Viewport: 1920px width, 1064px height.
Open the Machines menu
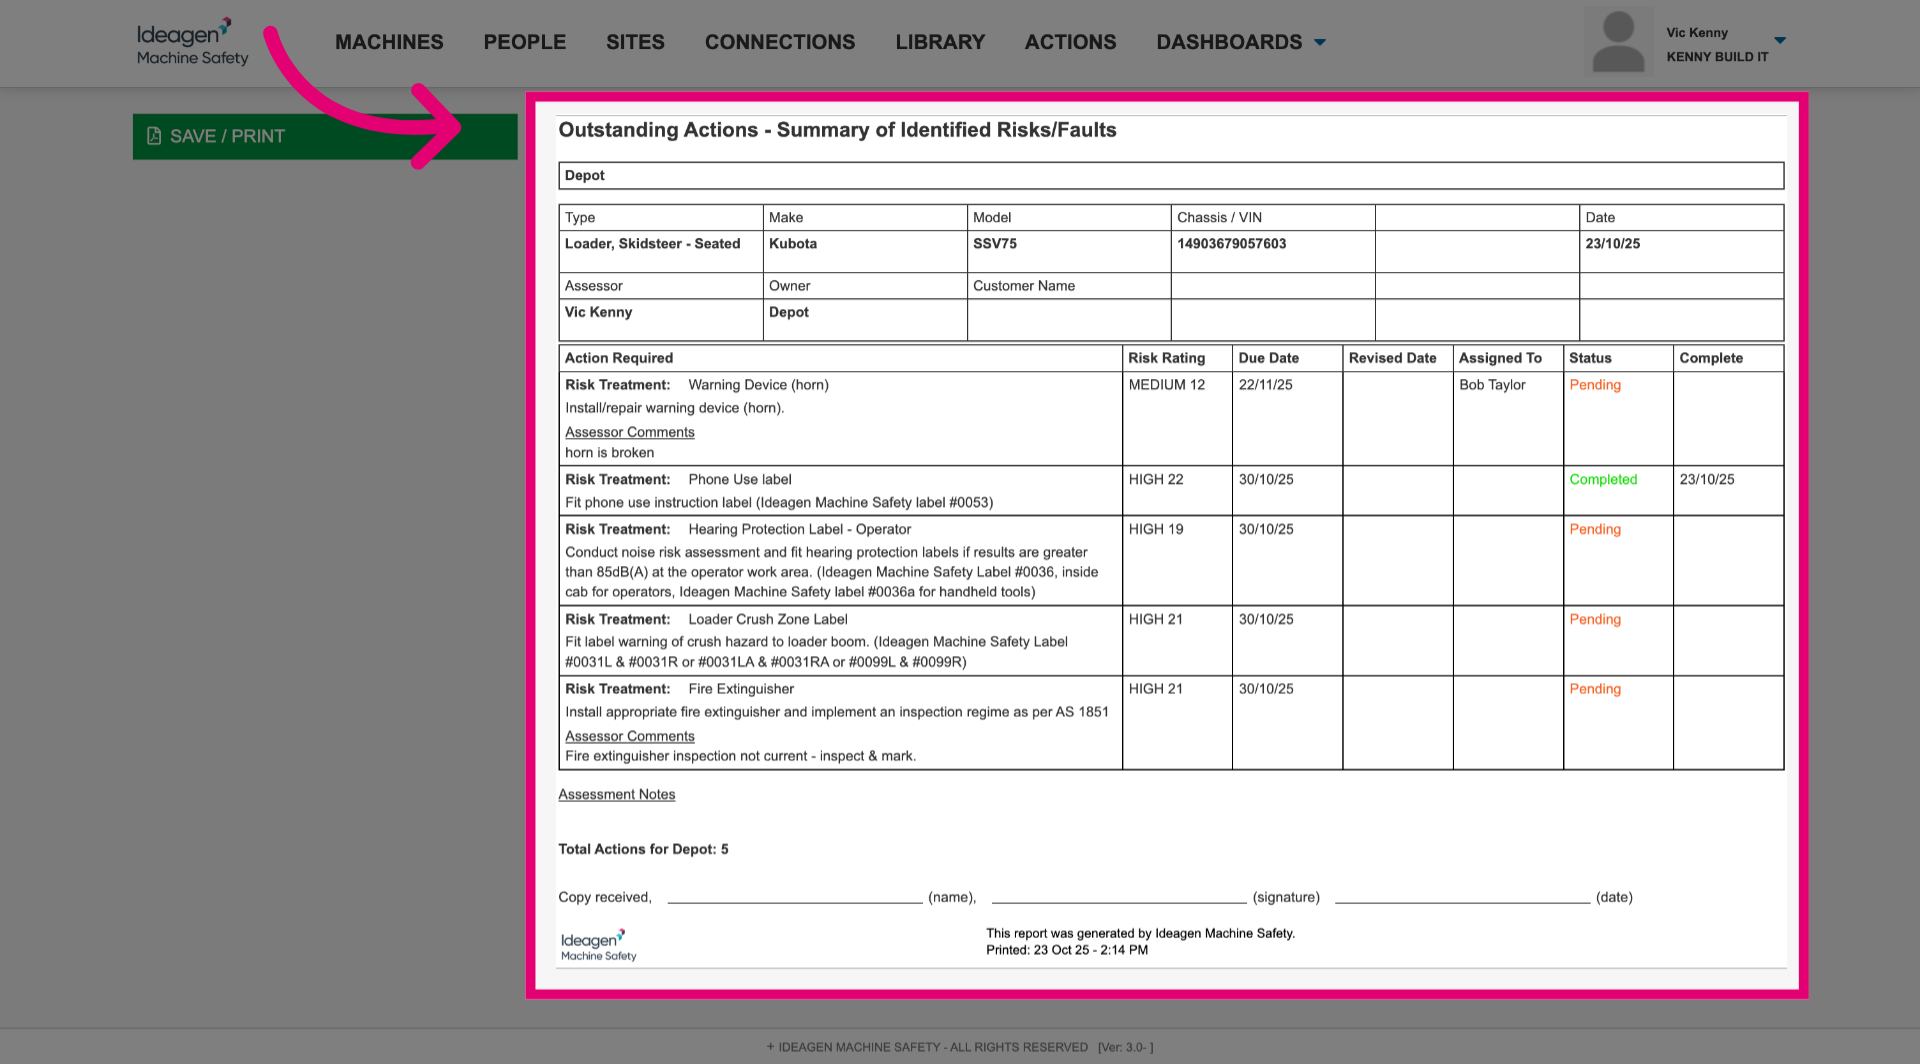point(389,42)
